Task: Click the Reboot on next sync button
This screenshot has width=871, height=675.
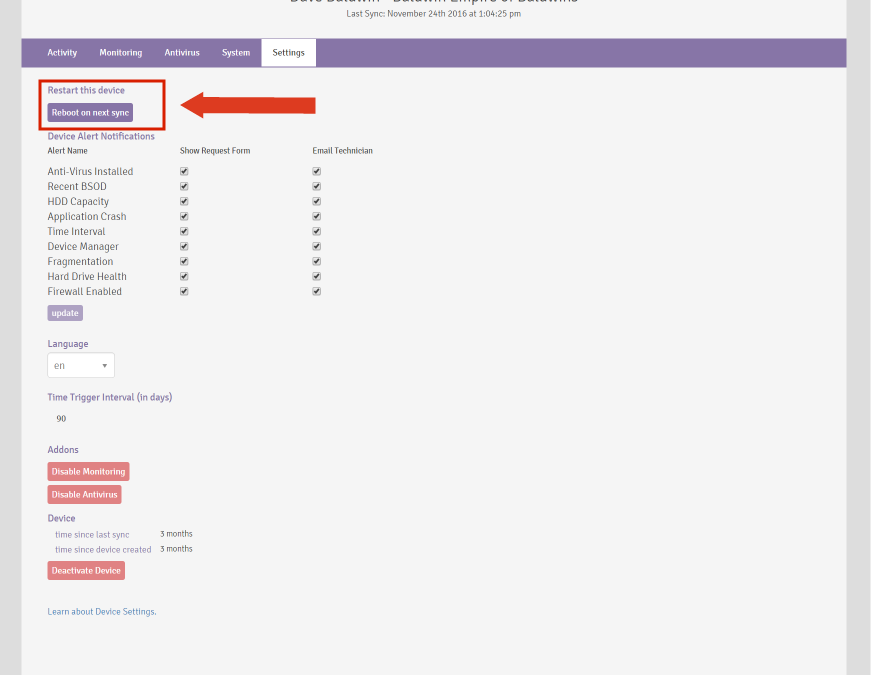Action: (x=90, y=113)
